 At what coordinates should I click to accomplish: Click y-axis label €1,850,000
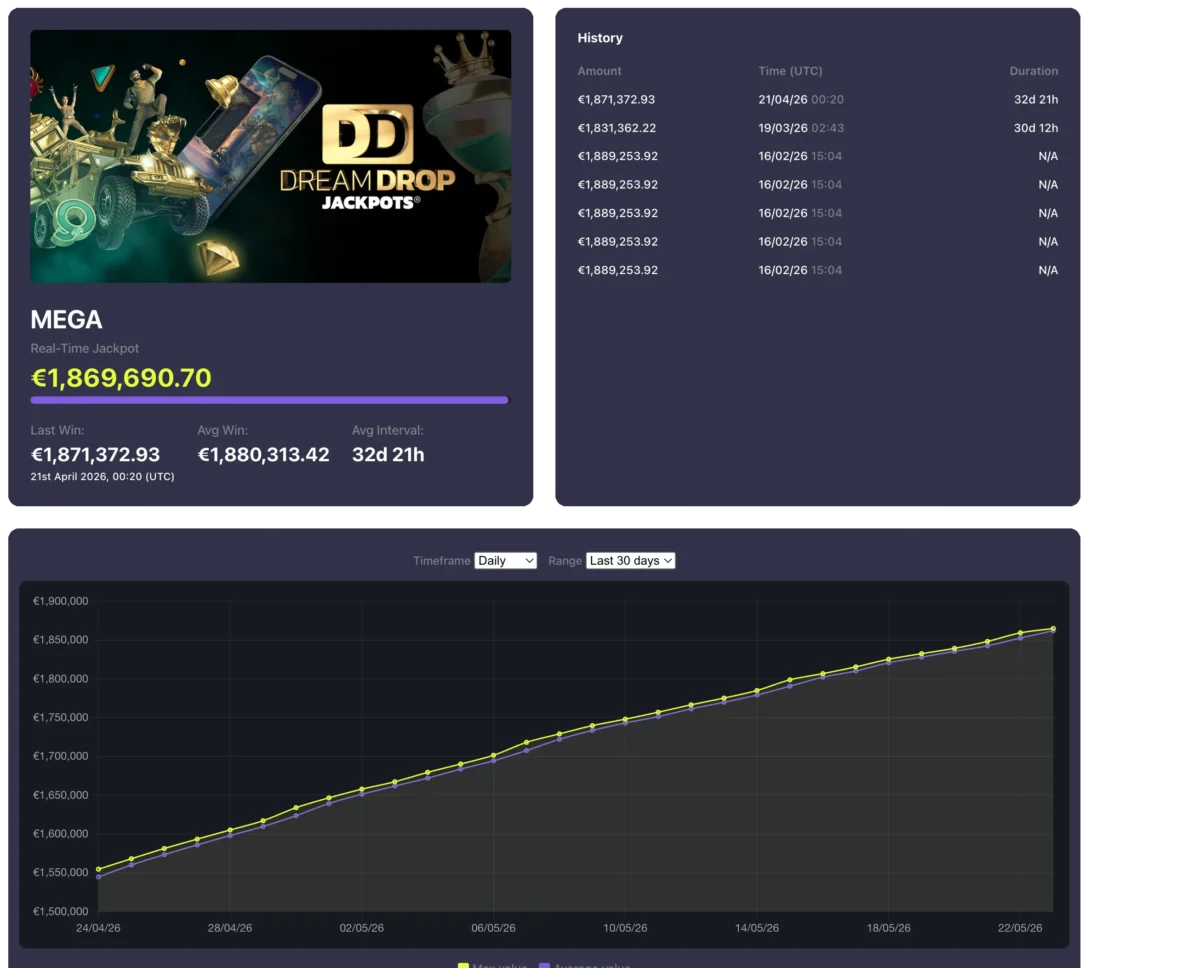tap(61, 640)
